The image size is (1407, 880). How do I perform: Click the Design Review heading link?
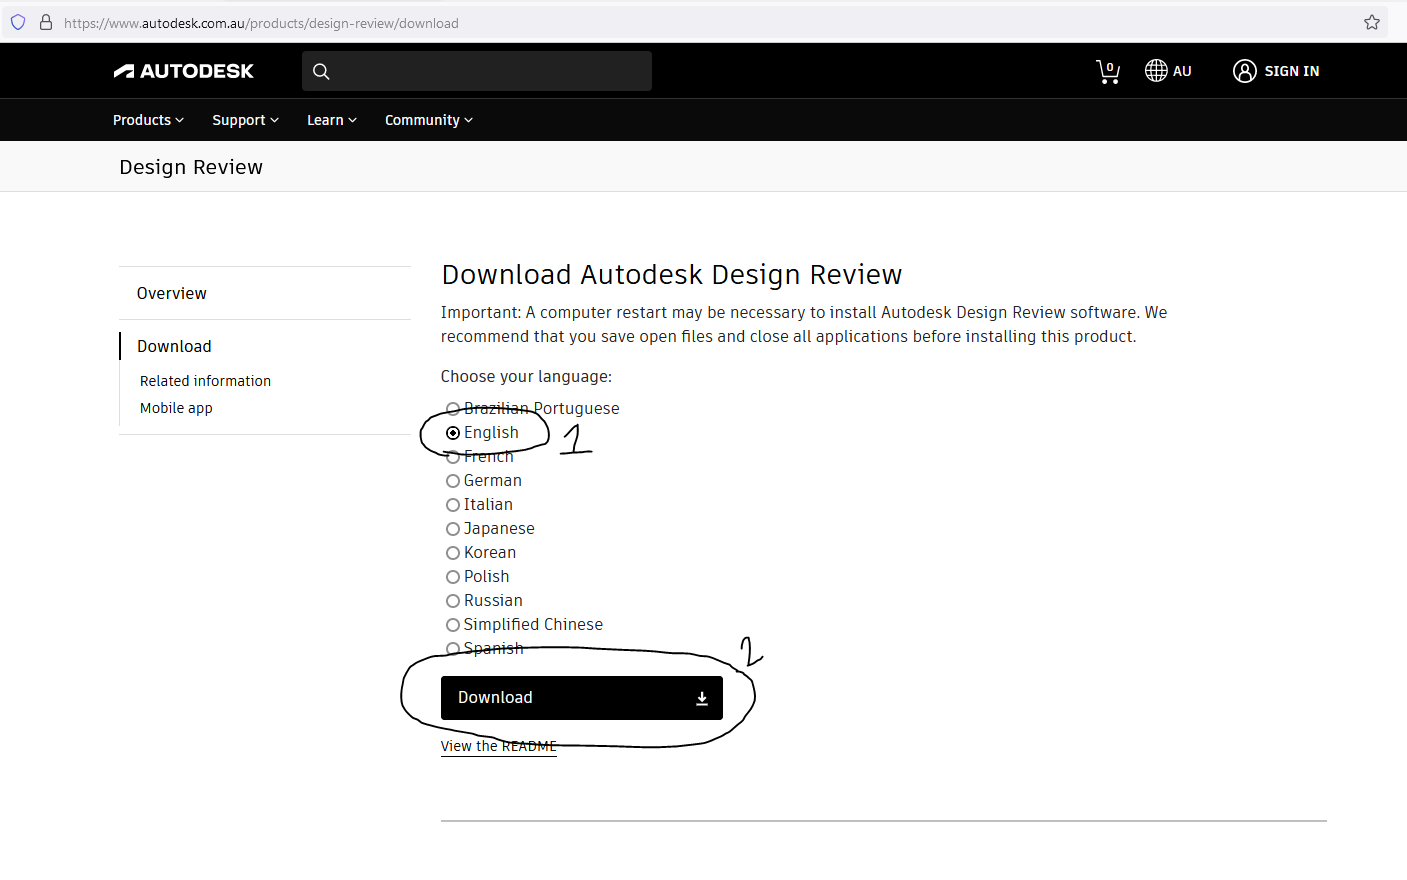tap(191, 167)
